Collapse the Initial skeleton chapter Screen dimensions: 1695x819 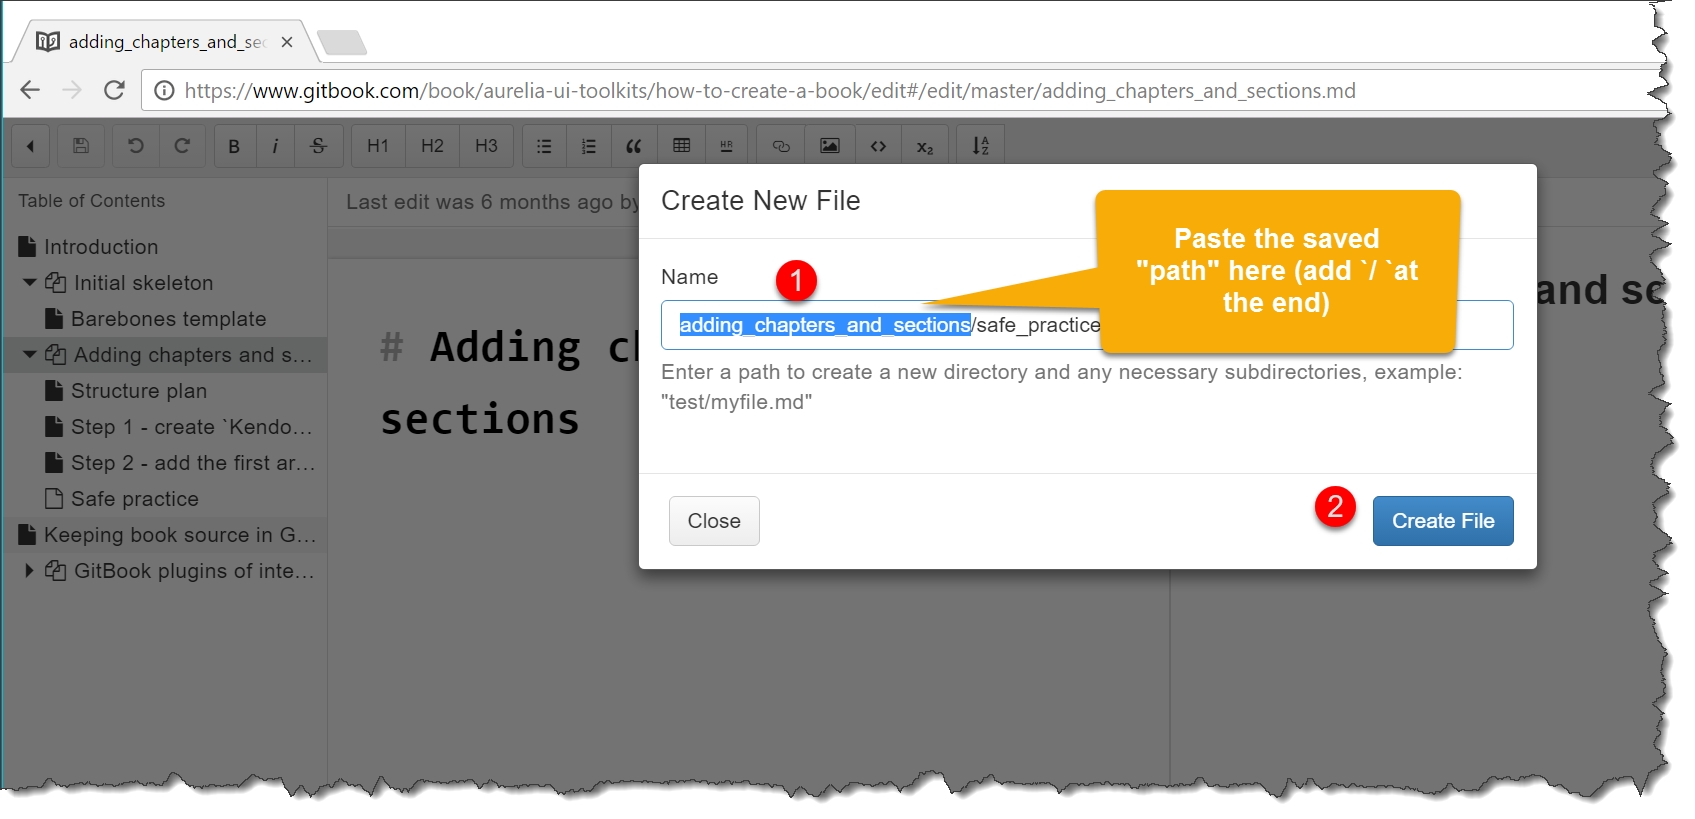pyautogui.click(x=30, y=283)
